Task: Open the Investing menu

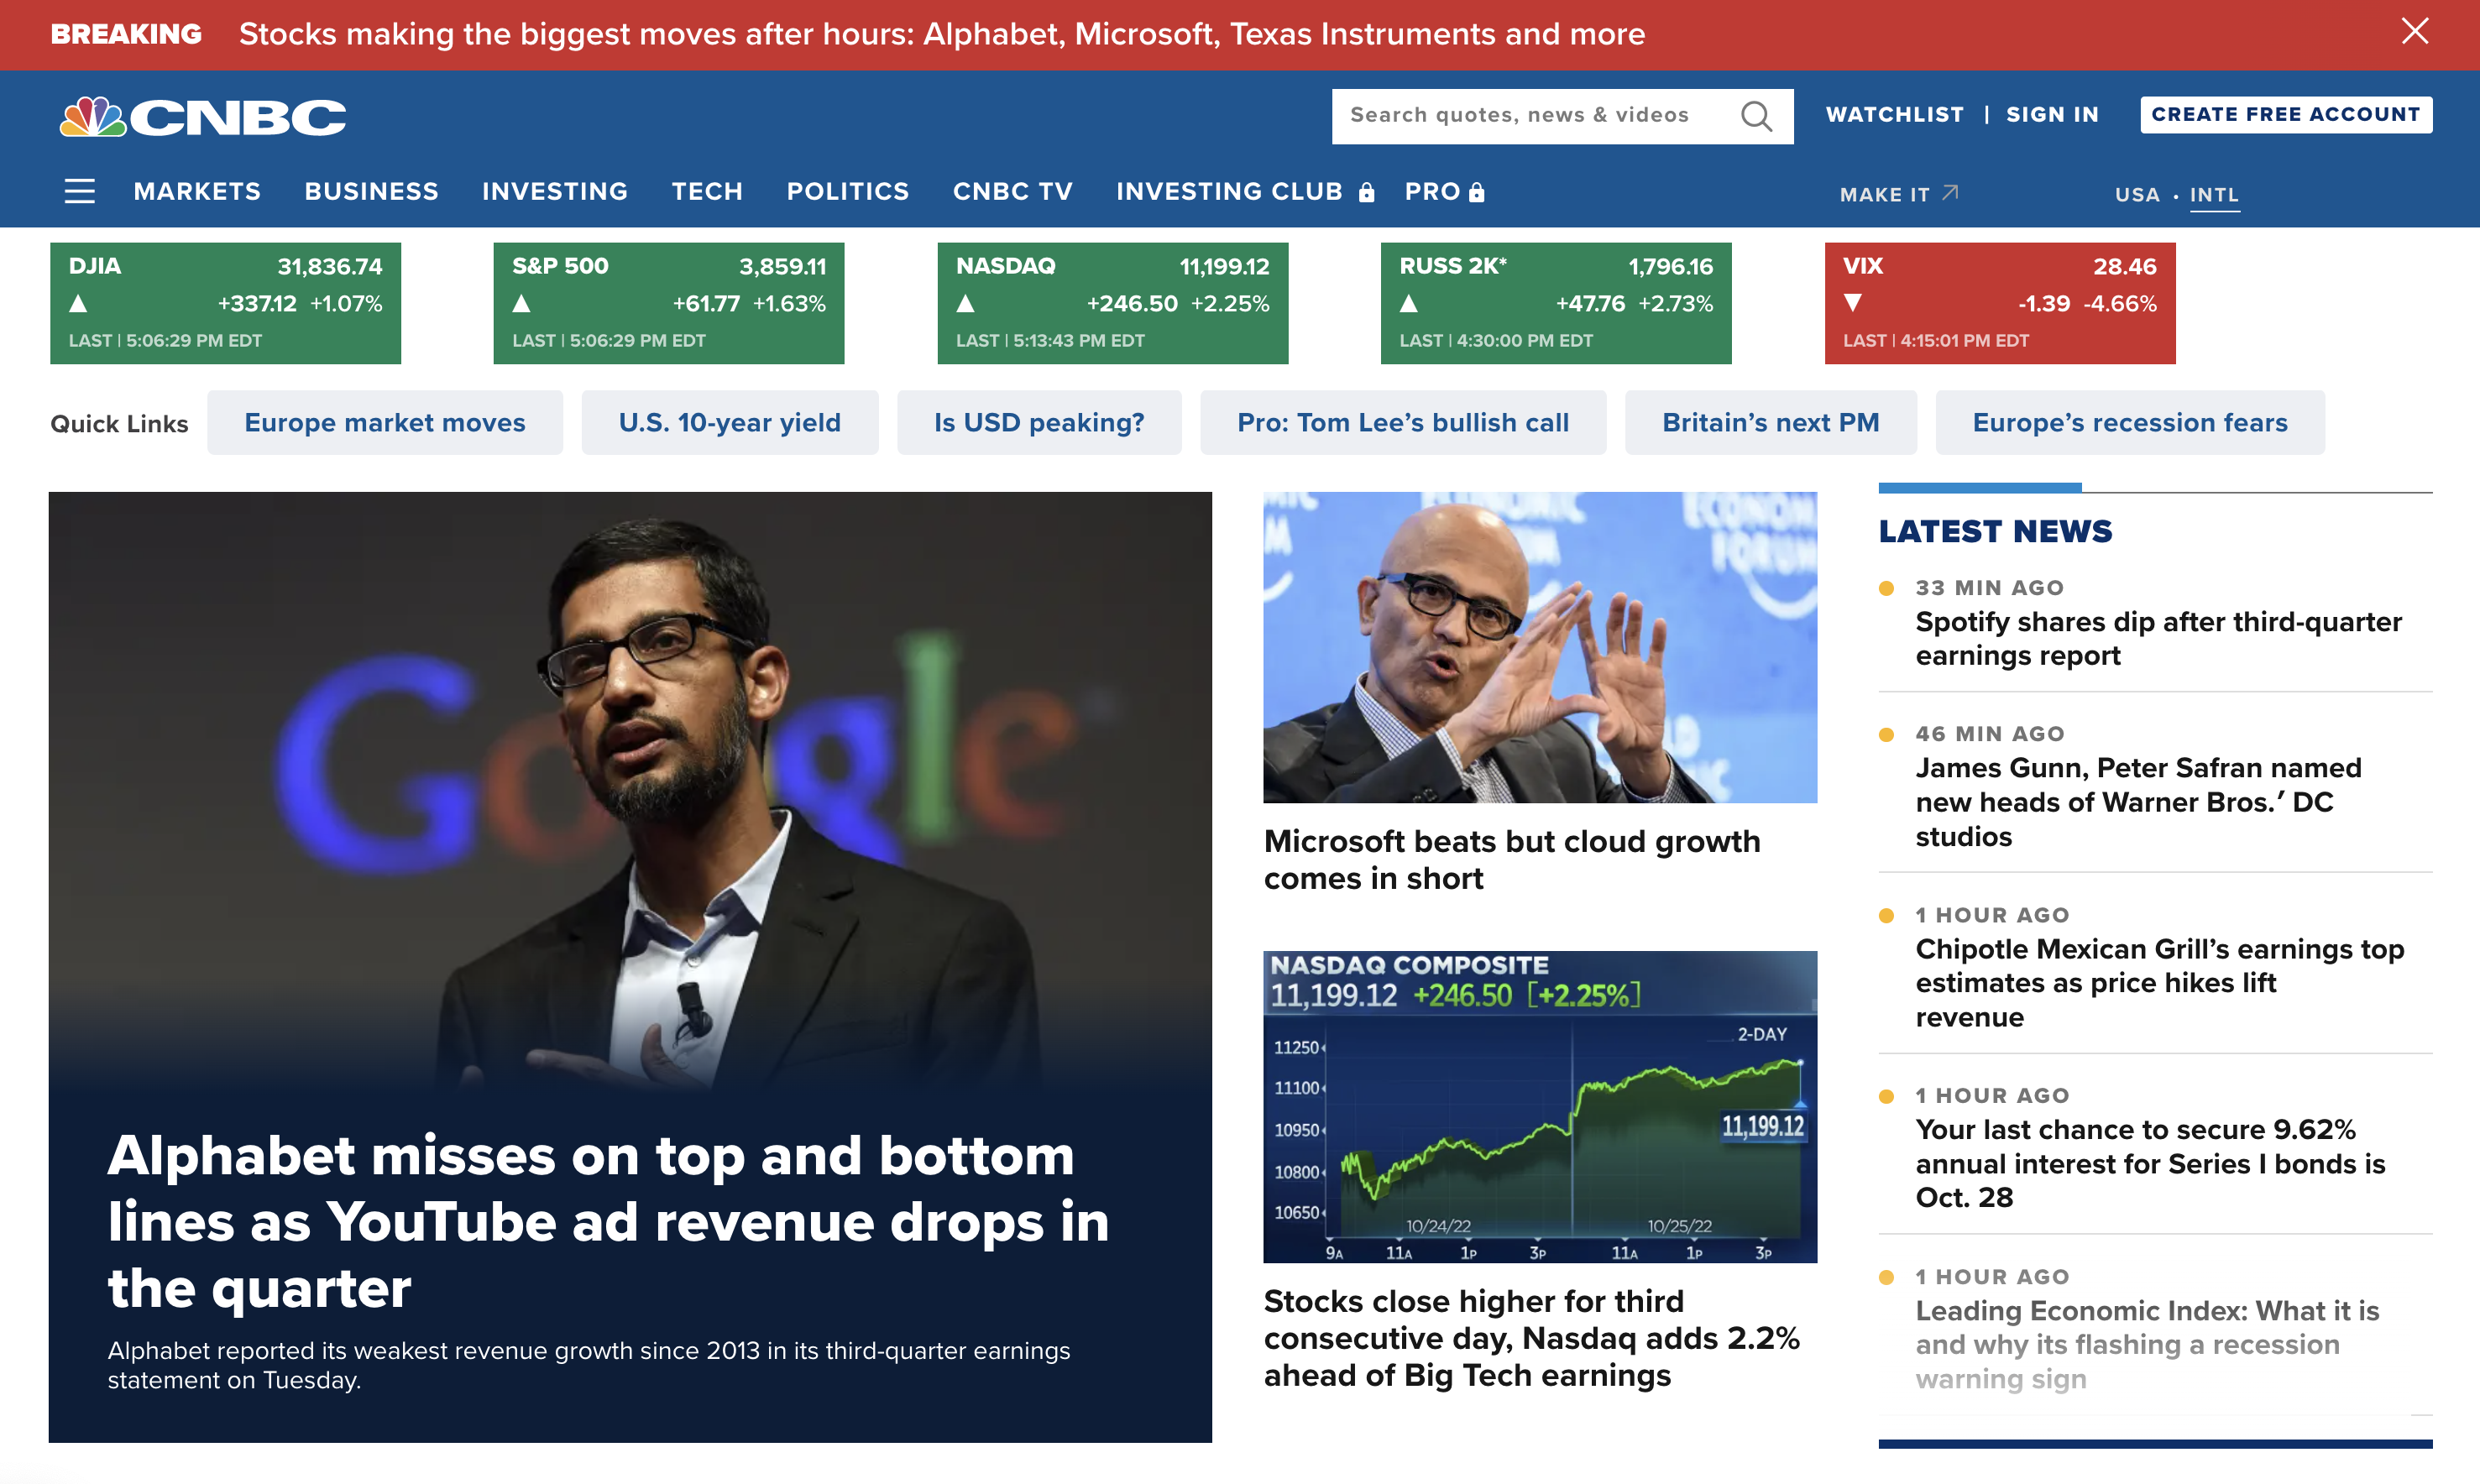Action: coord(555,191)
